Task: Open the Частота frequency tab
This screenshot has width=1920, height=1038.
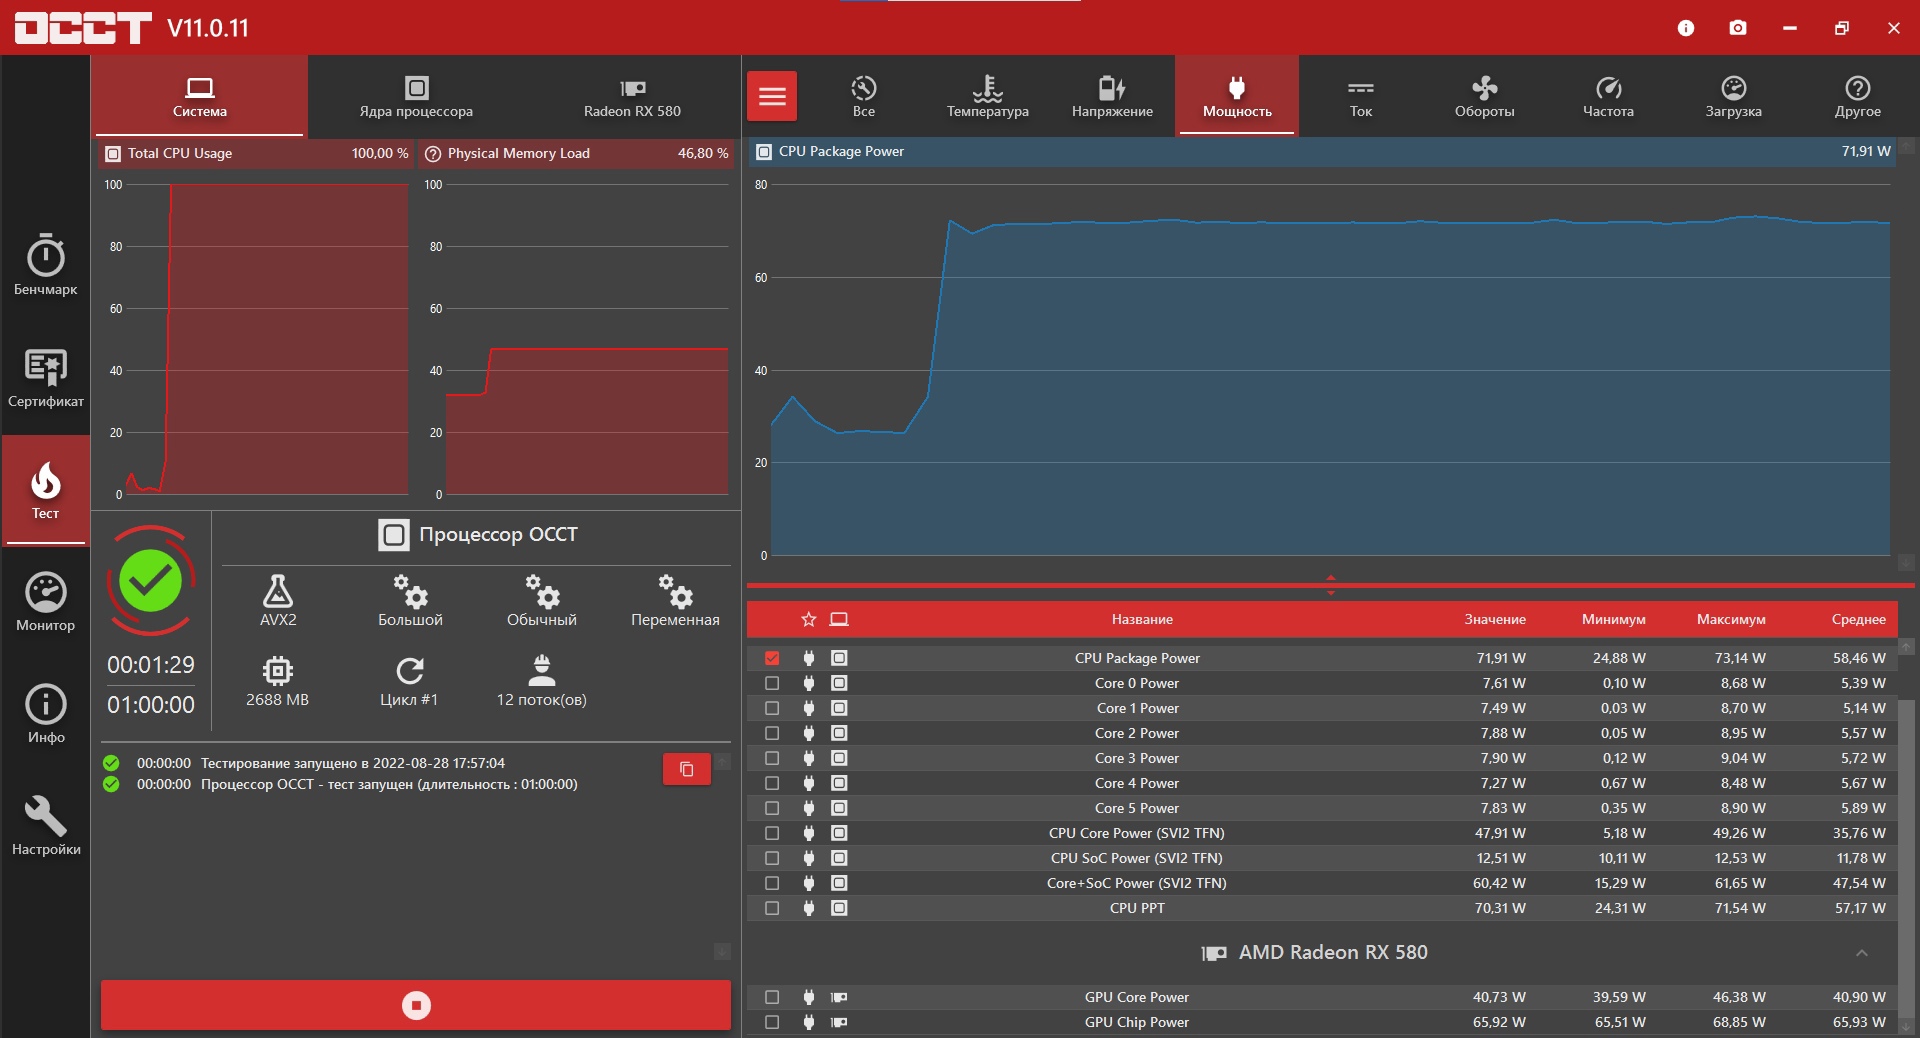Action: click(x=1609, y=96)
